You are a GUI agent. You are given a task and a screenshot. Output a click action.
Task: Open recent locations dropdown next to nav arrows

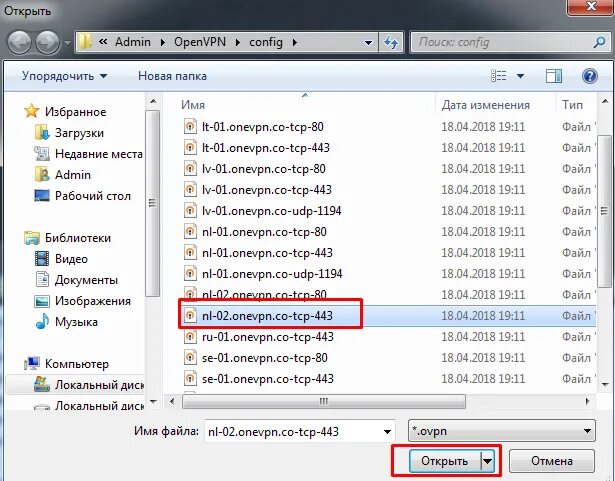click(67, 42)
